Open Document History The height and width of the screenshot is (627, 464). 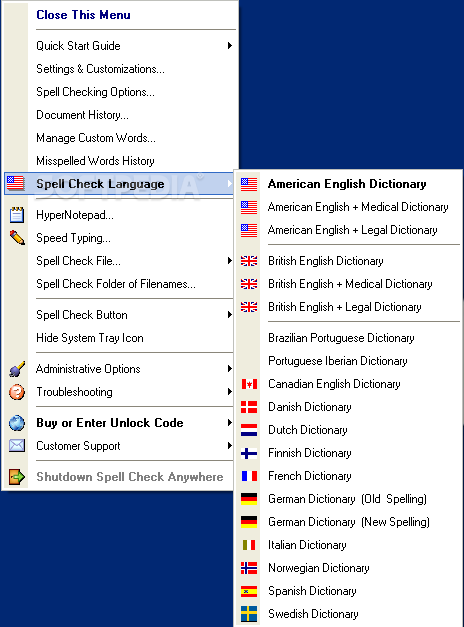(x=82, y=115)
